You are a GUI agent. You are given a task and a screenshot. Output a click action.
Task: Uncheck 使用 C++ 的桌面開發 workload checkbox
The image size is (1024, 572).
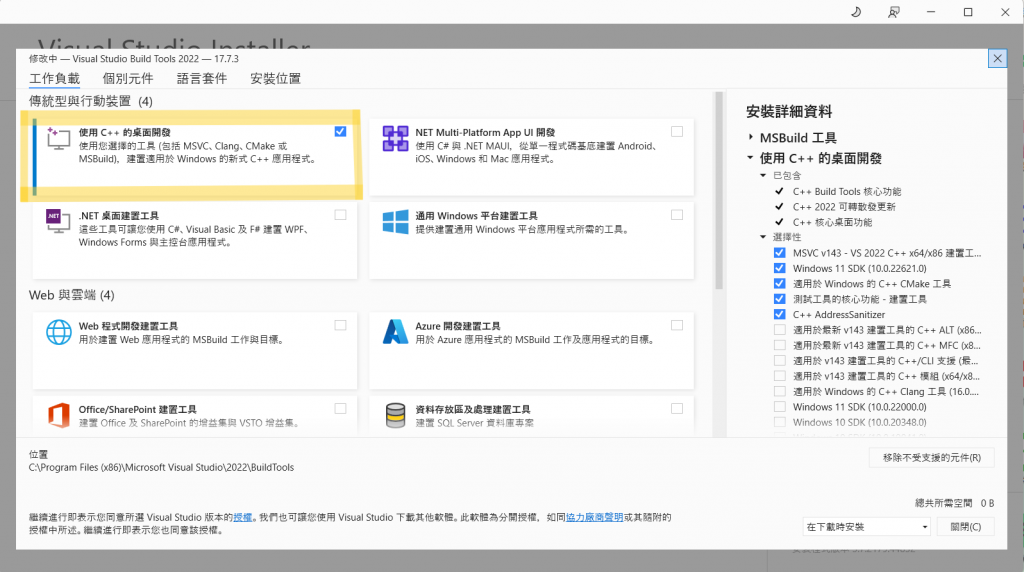[340, 131]
